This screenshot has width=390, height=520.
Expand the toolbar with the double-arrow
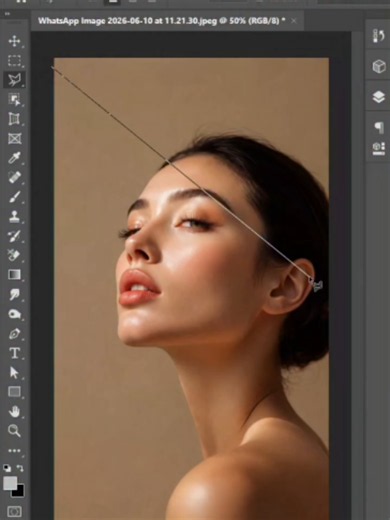point(7,14)
